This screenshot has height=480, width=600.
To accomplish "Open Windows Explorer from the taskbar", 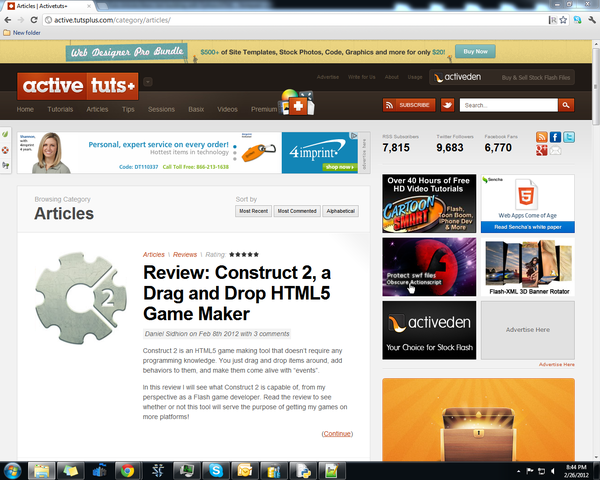I will (42, 470).
